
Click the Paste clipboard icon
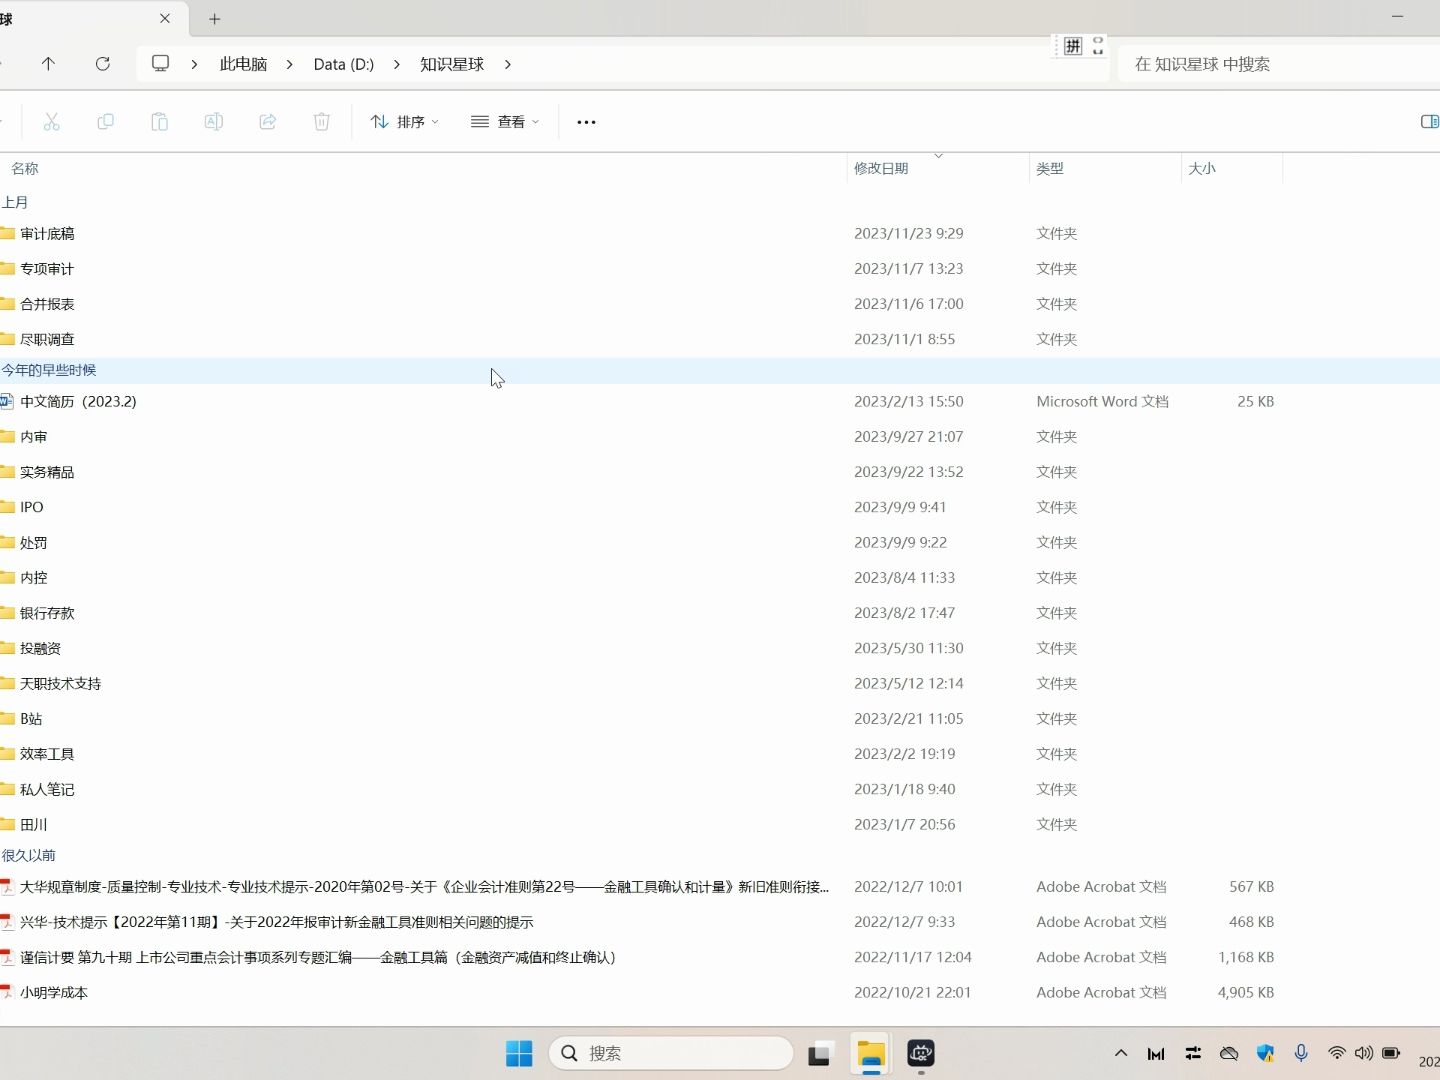(159, 122)
